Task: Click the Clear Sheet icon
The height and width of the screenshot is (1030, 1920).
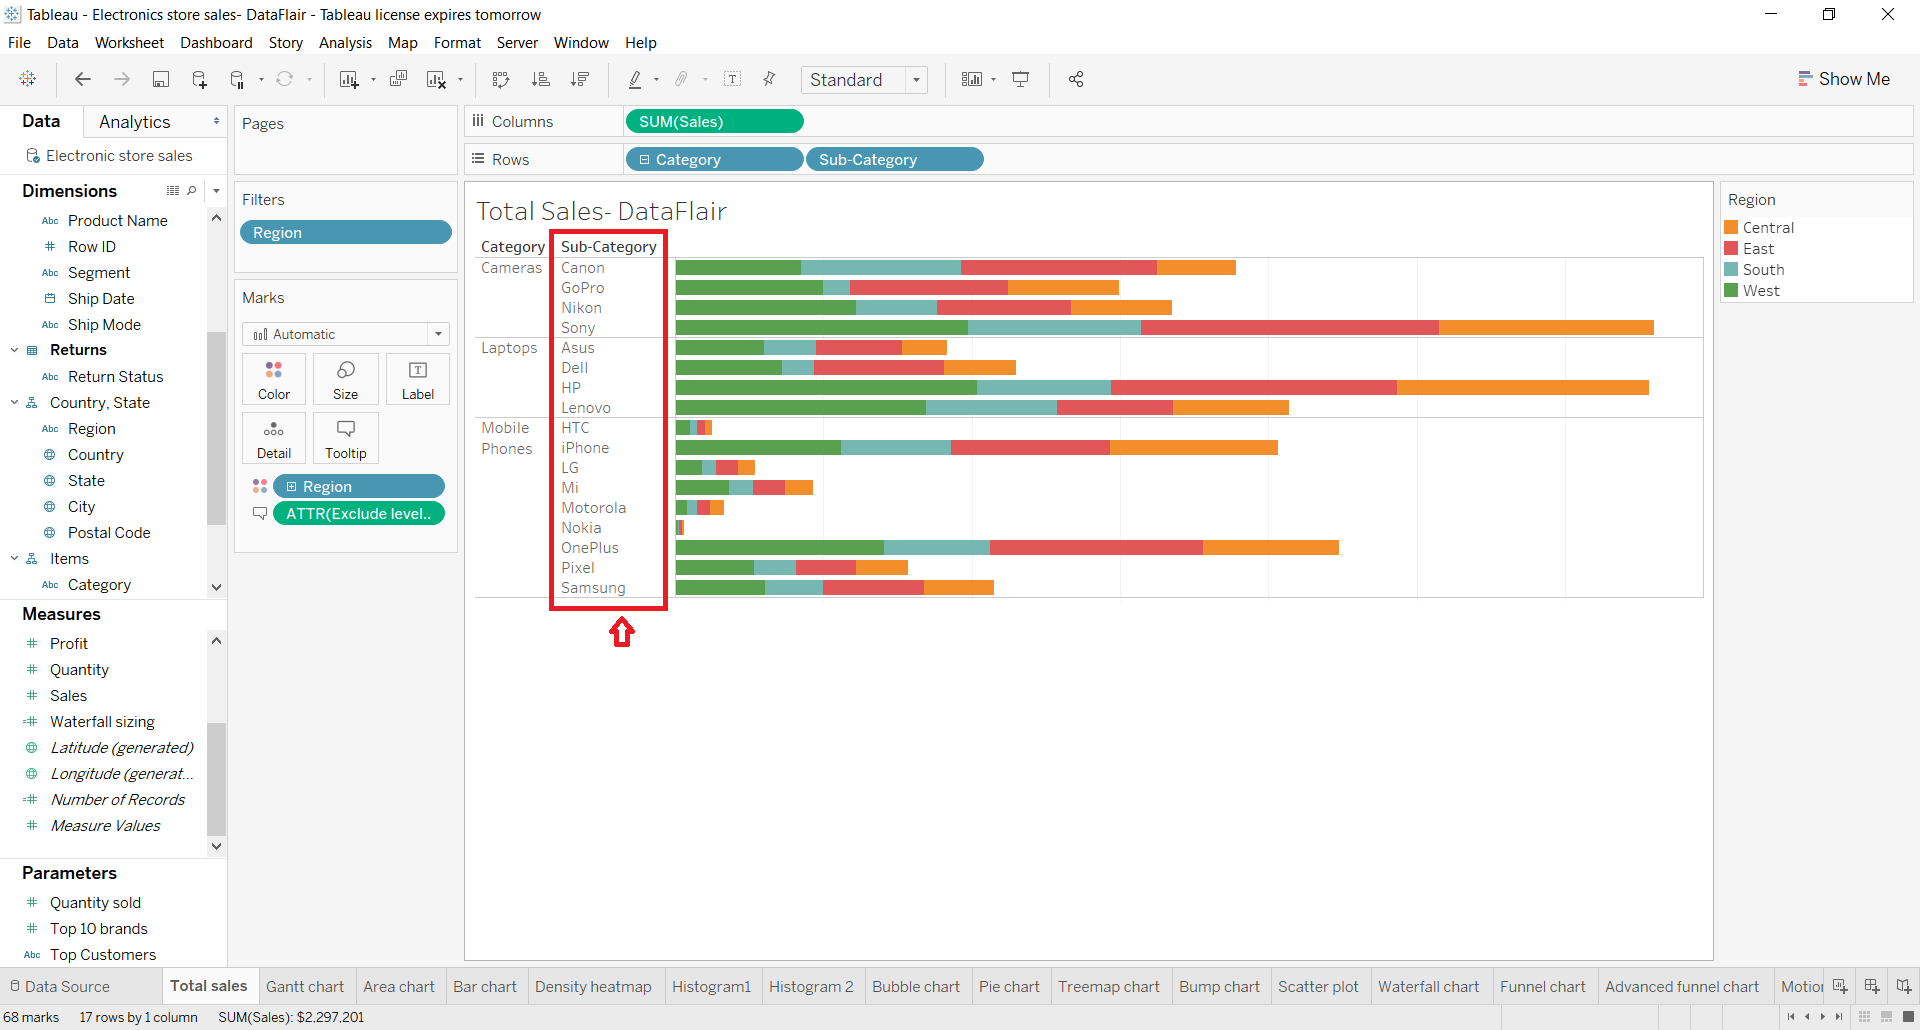Action: (437, 80)
